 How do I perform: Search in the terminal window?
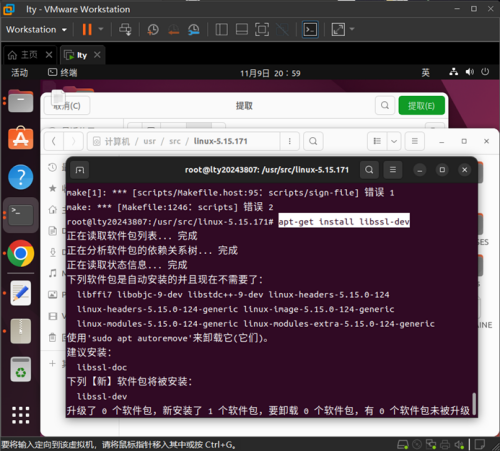tap(369, 170)
